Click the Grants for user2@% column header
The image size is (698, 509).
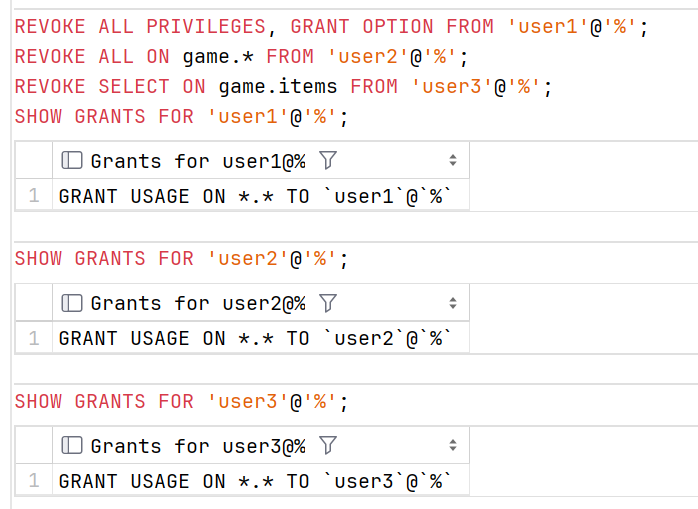click(x=261, y=303)
